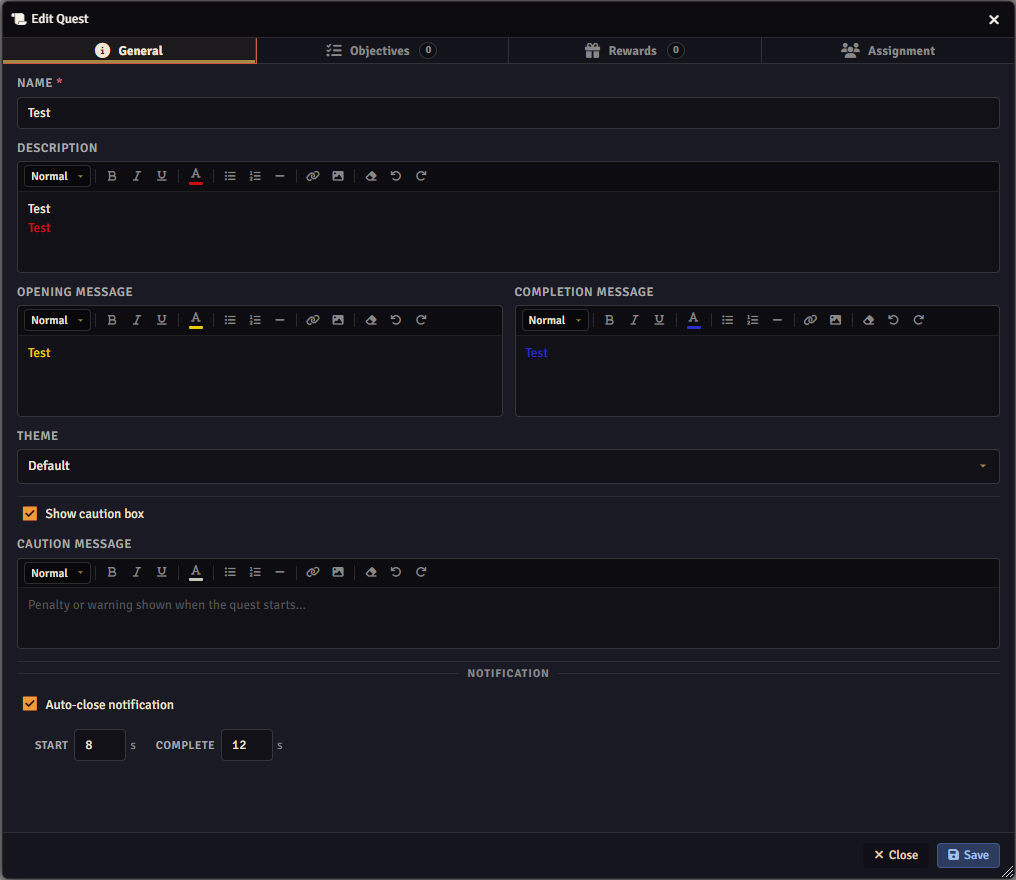Open Theme dropdown set to Default
The width and height of the screenshot is (1016, 880).
[x=508, y=466]
